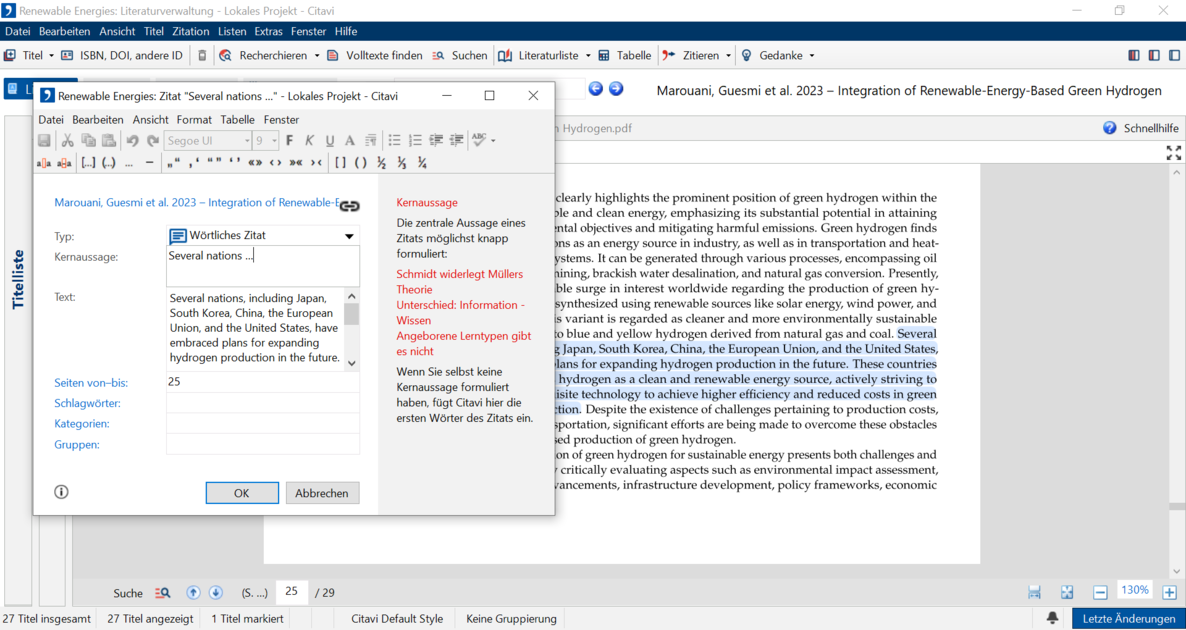Open the Extras menu in the main window

click(268, 32)
